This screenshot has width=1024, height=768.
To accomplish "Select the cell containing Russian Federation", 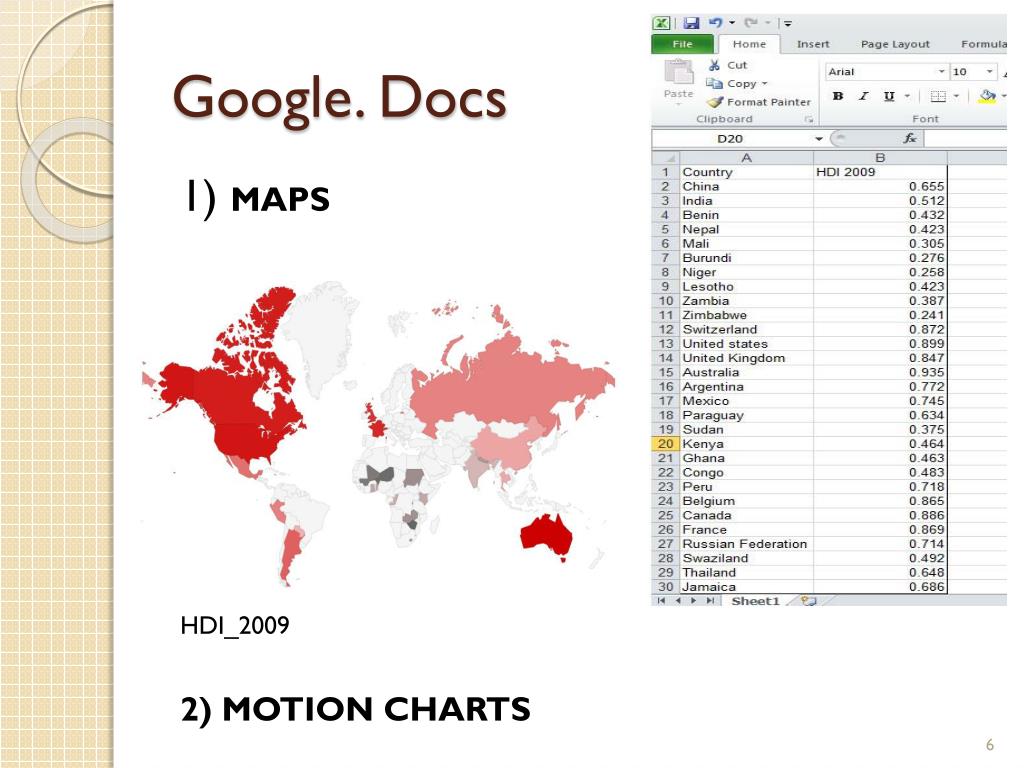I will point(746,544).
